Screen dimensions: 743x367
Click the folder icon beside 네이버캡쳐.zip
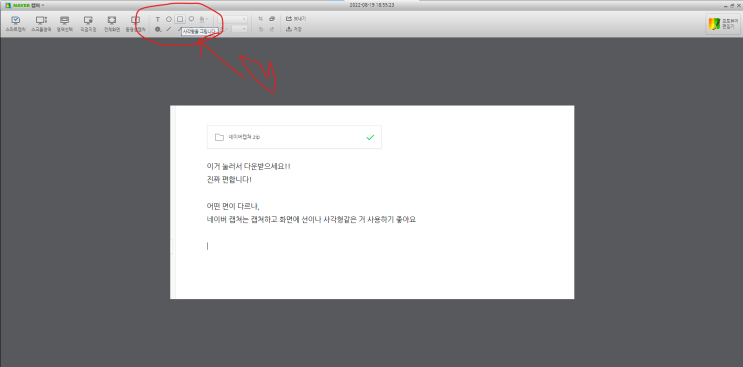pos(219,137)
